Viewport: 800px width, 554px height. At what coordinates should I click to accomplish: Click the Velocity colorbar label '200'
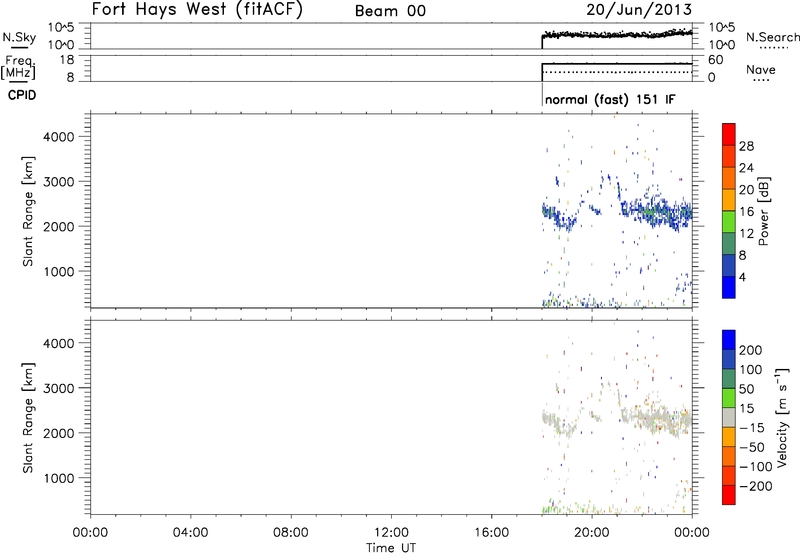(x=751, y=350)
